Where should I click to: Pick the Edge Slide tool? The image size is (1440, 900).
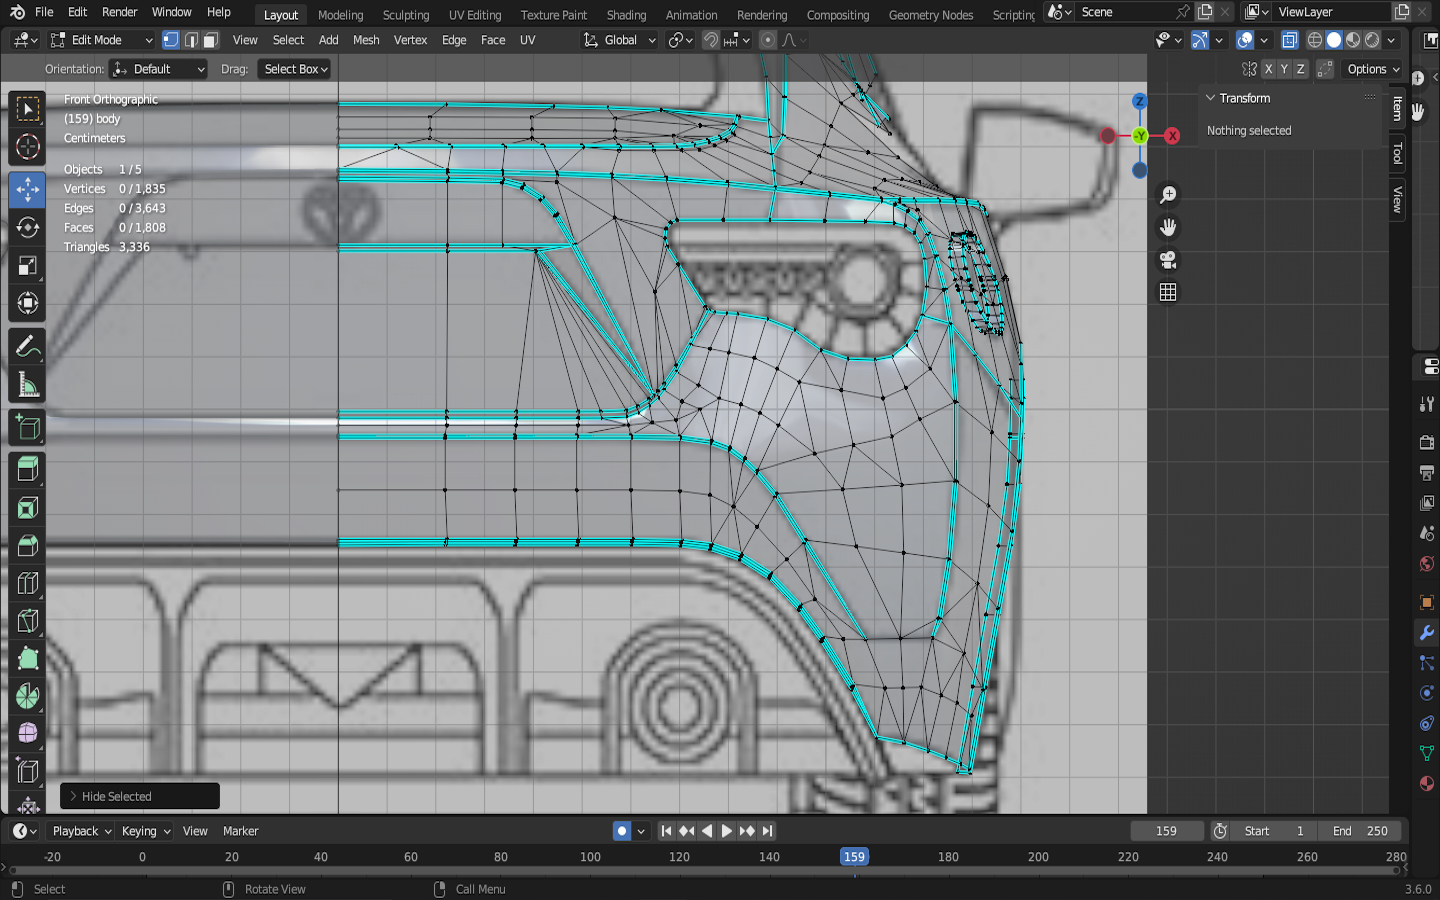click(x=27, y=773)
